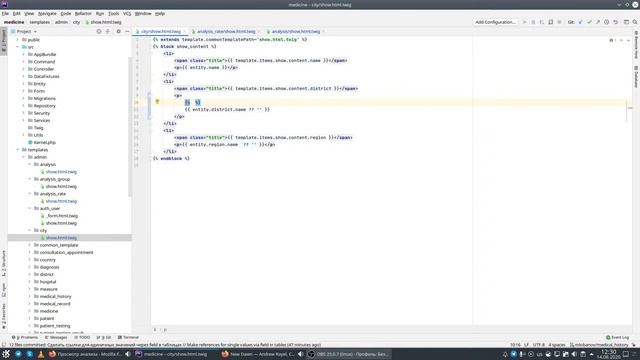Click the 'admin' breadcrumb in navigation bar

(61, 22)
